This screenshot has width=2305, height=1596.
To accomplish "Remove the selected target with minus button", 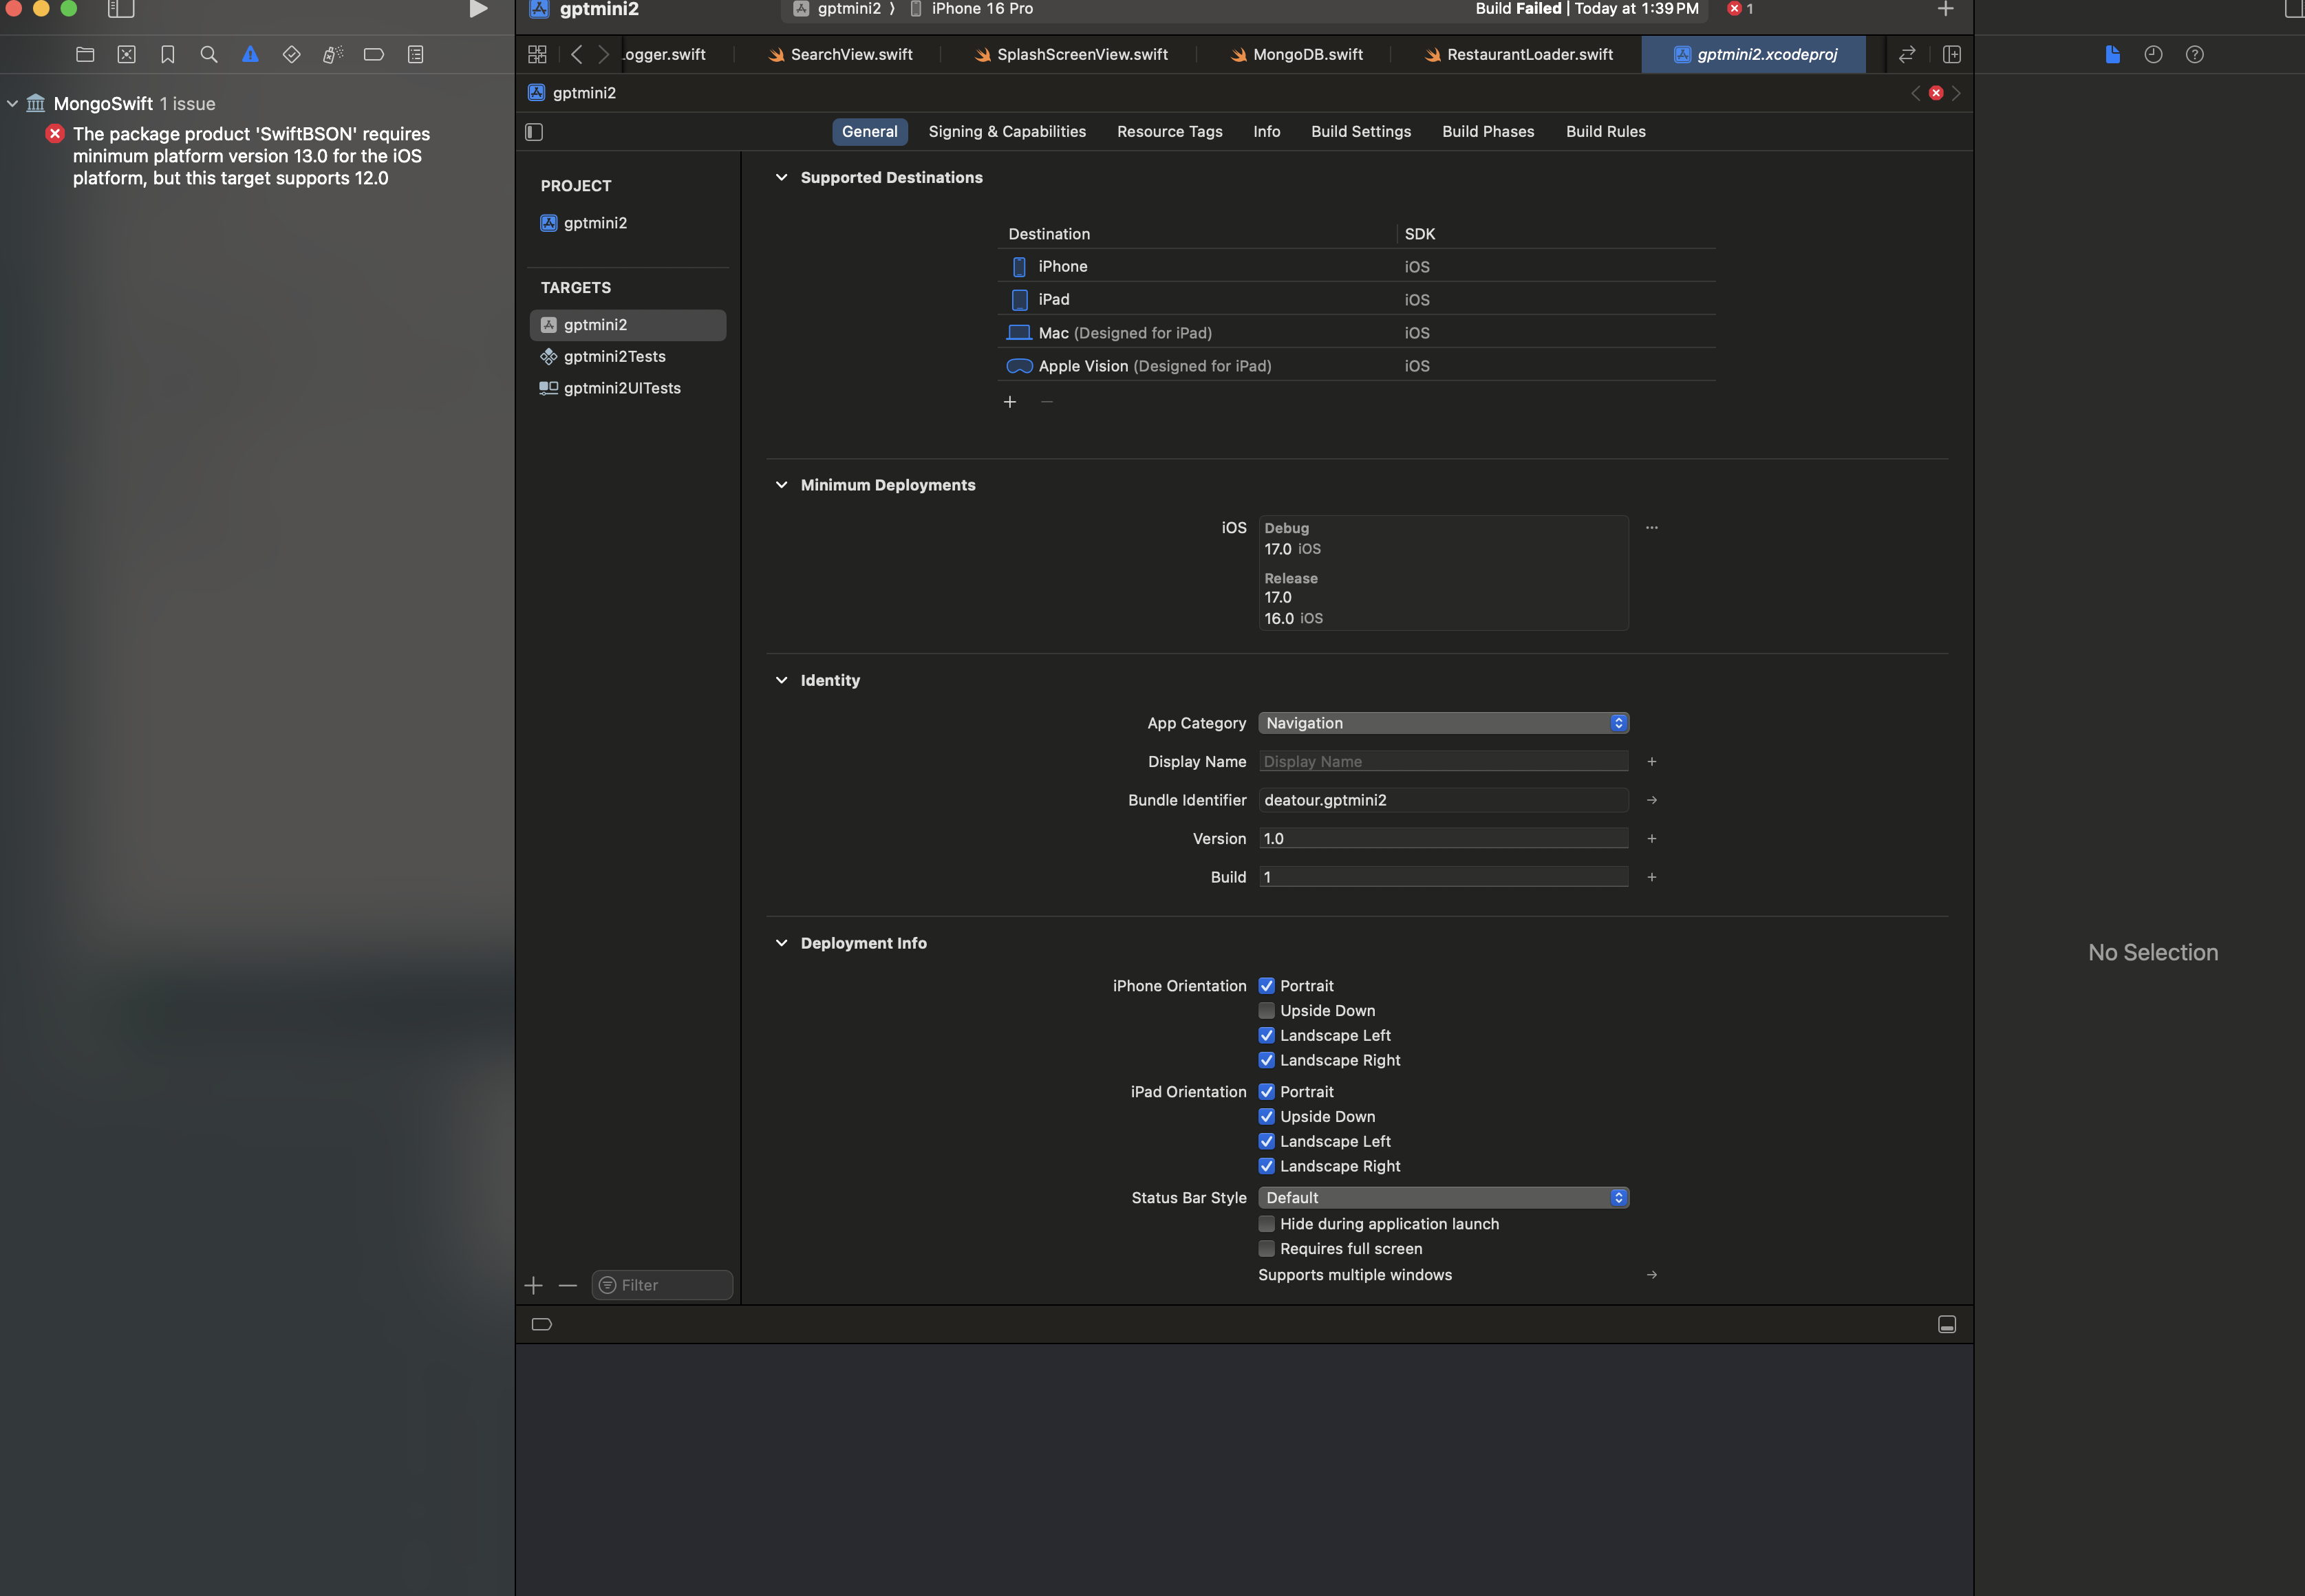I will [568, 1285].
